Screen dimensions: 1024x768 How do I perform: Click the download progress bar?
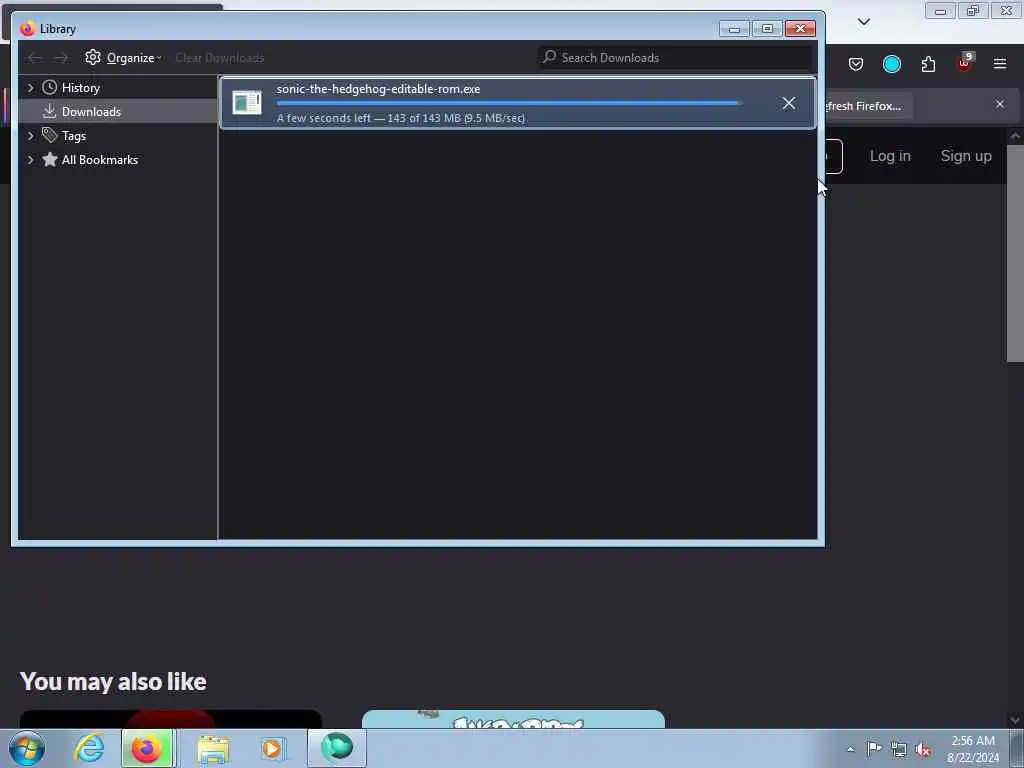click(509, 103)
